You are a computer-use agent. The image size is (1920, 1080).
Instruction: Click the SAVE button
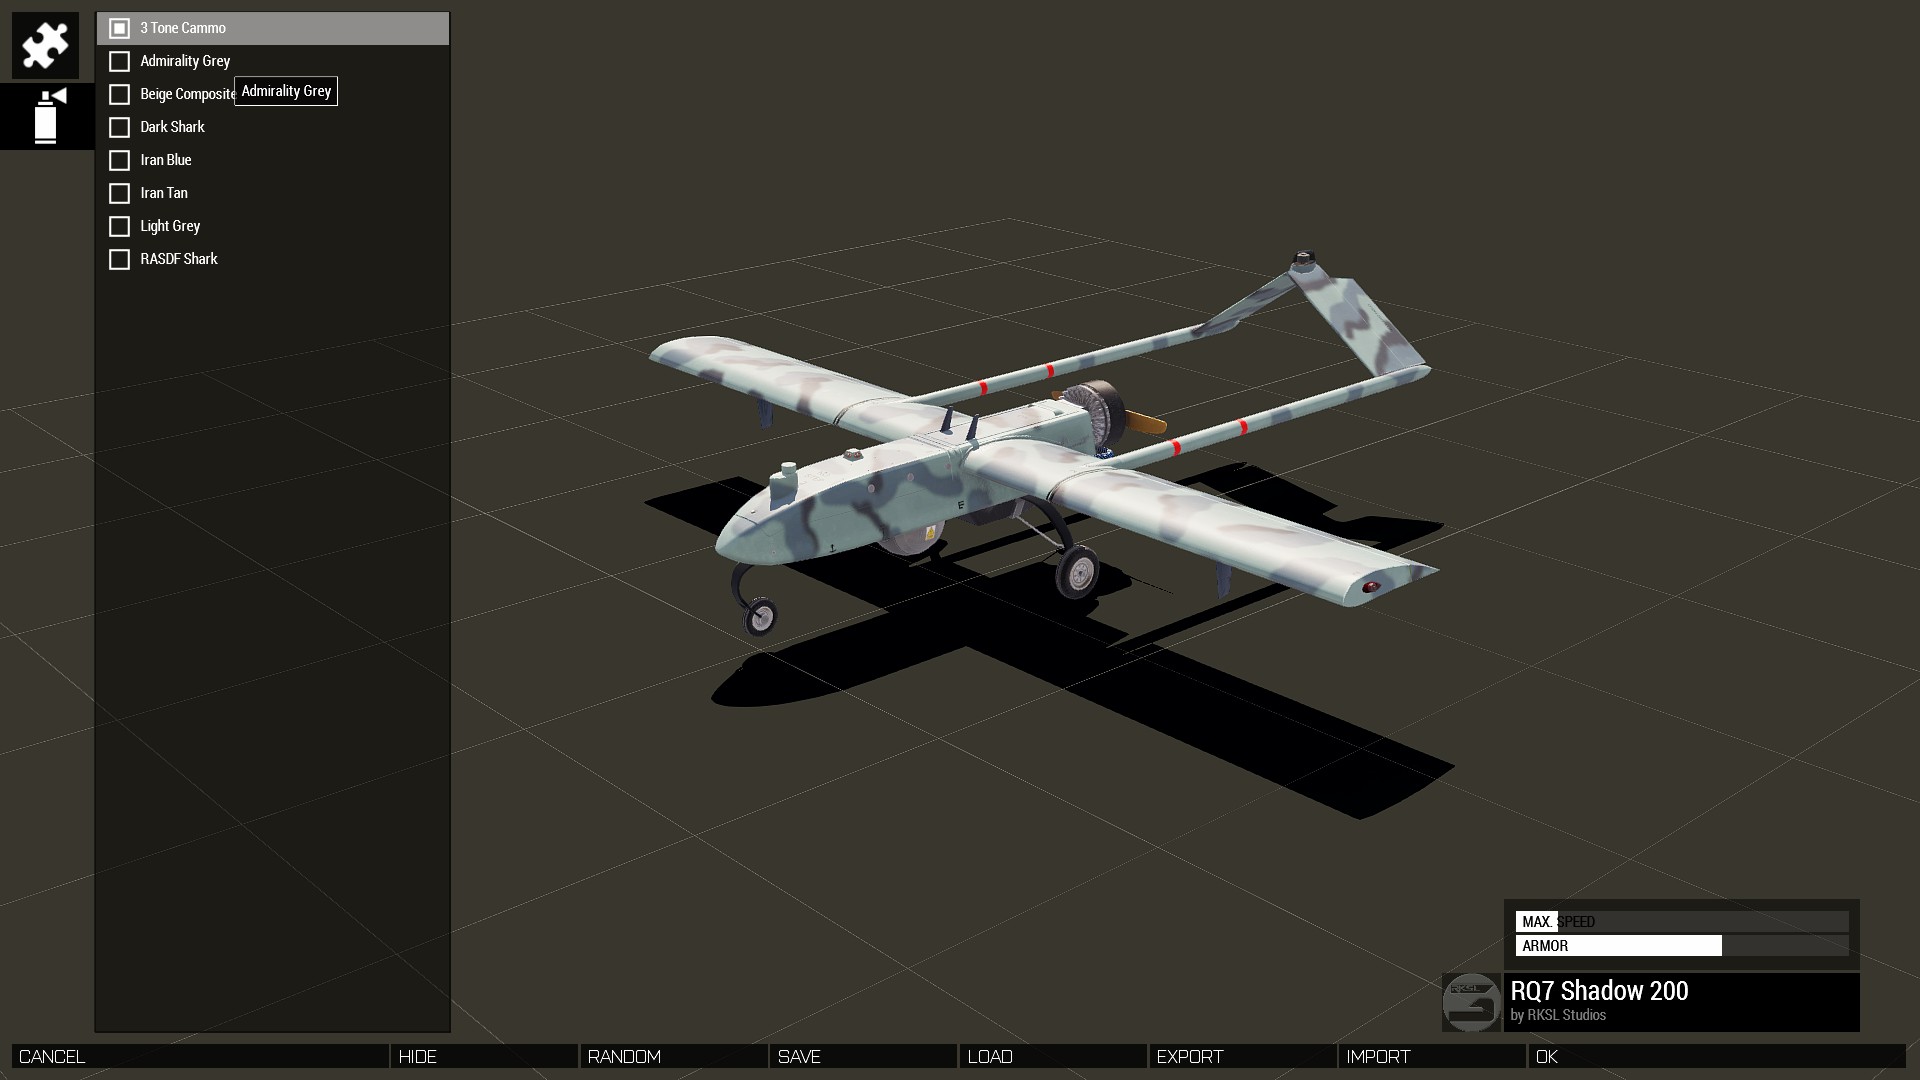pos(862,1056)
